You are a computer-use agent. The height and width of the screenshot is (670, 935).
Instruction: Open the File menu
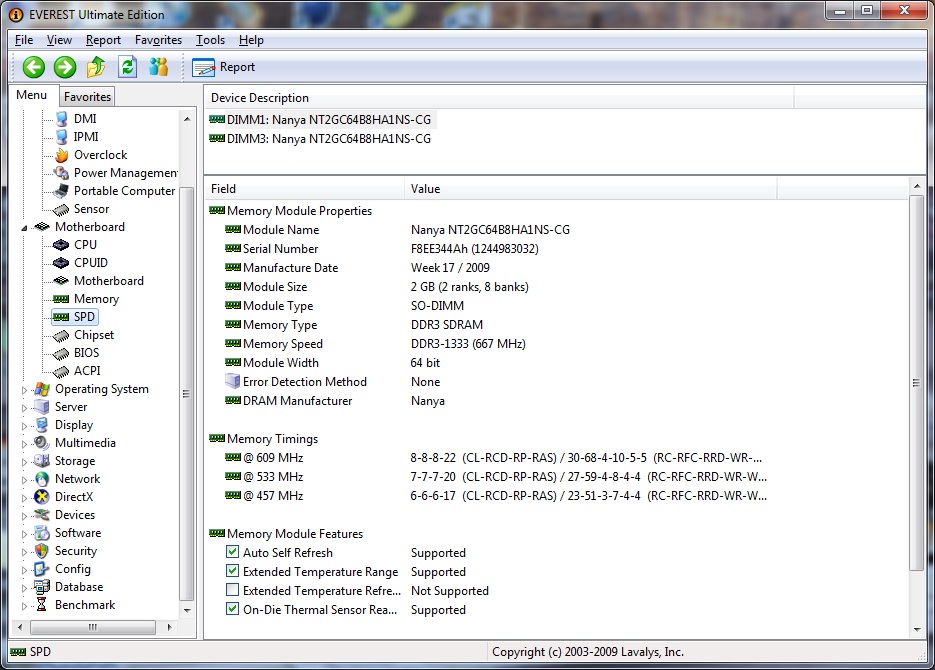24,40
